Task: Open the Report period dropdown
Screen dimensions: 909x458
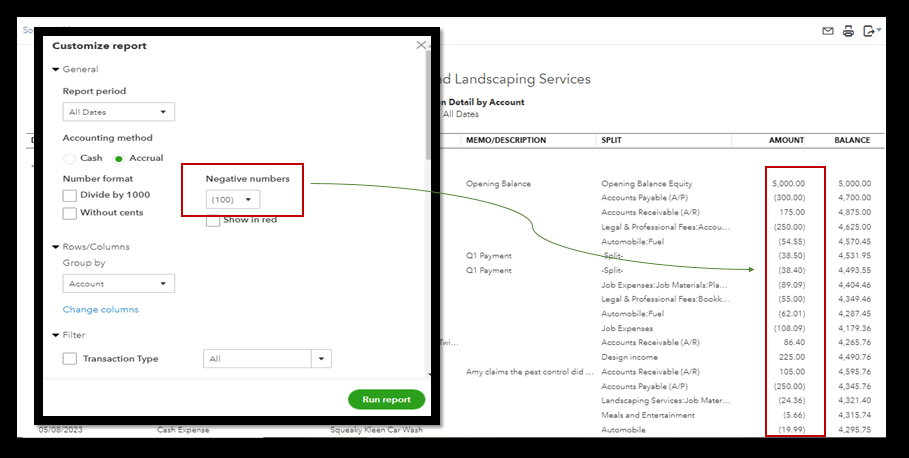Action: (x=118, y=112)
